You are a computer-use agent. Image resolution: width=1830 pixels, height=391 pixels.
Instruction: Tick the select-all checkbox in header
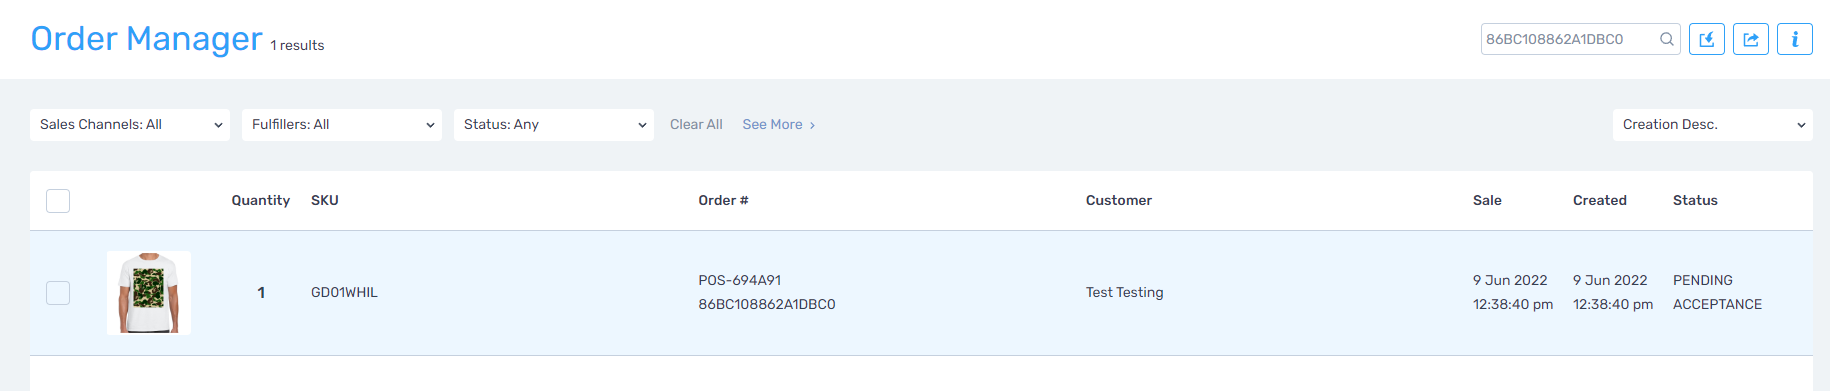[x=58, y=201]
